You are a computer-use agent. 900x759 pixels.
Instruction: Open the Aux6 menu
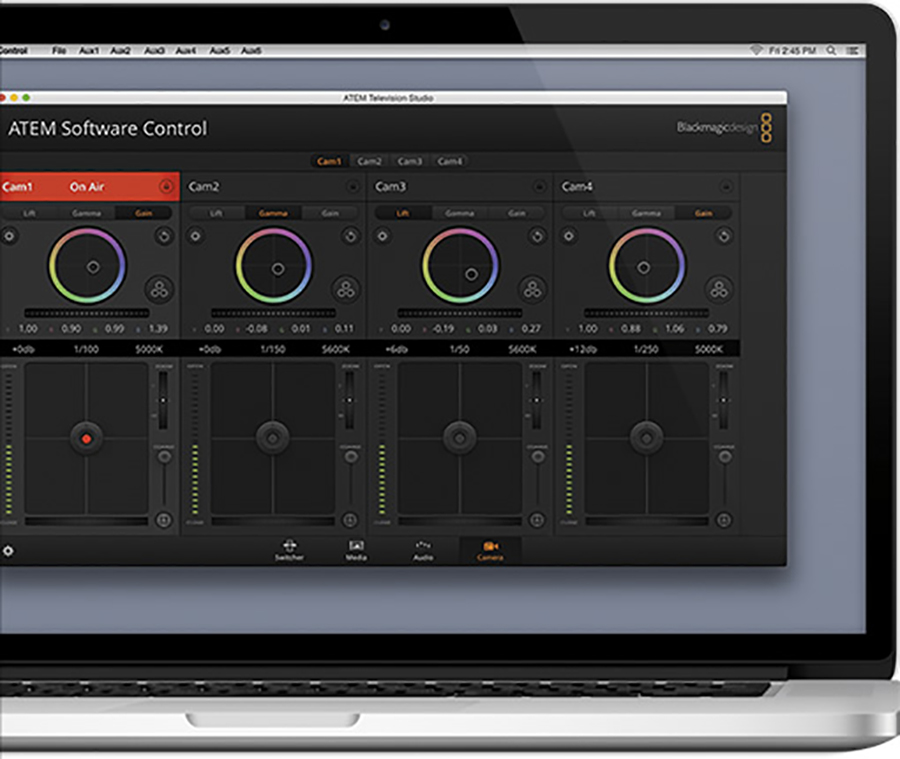pyautogui.click(x=251, y=51)
